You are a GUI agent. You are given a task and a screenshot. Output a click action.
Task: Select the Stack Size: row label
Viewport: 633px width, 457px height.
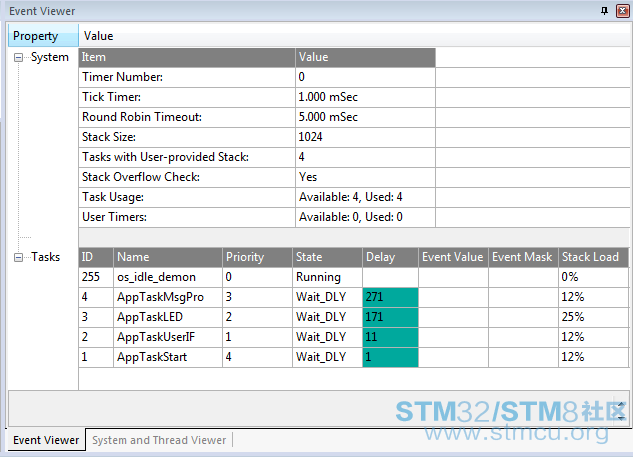(109, 137)
